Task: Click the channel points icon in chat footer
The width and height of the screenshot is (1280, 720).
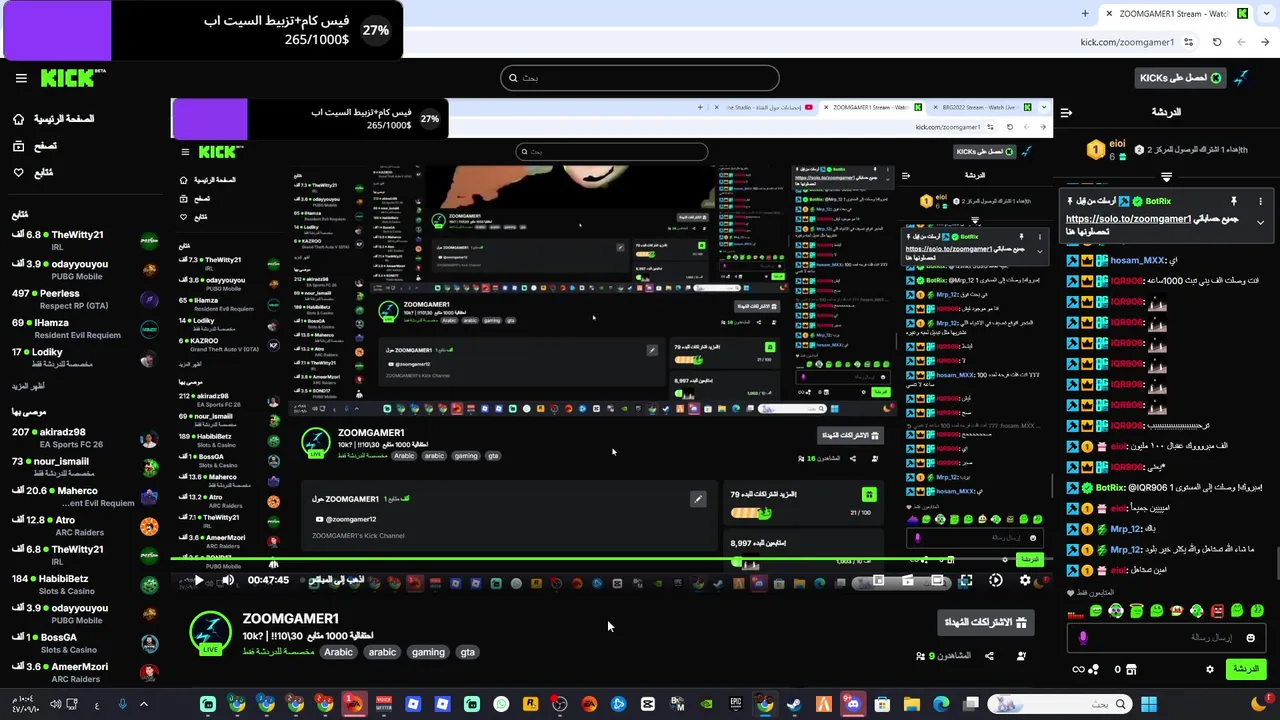Action: pyautogui.click(x=1086, y=669)
